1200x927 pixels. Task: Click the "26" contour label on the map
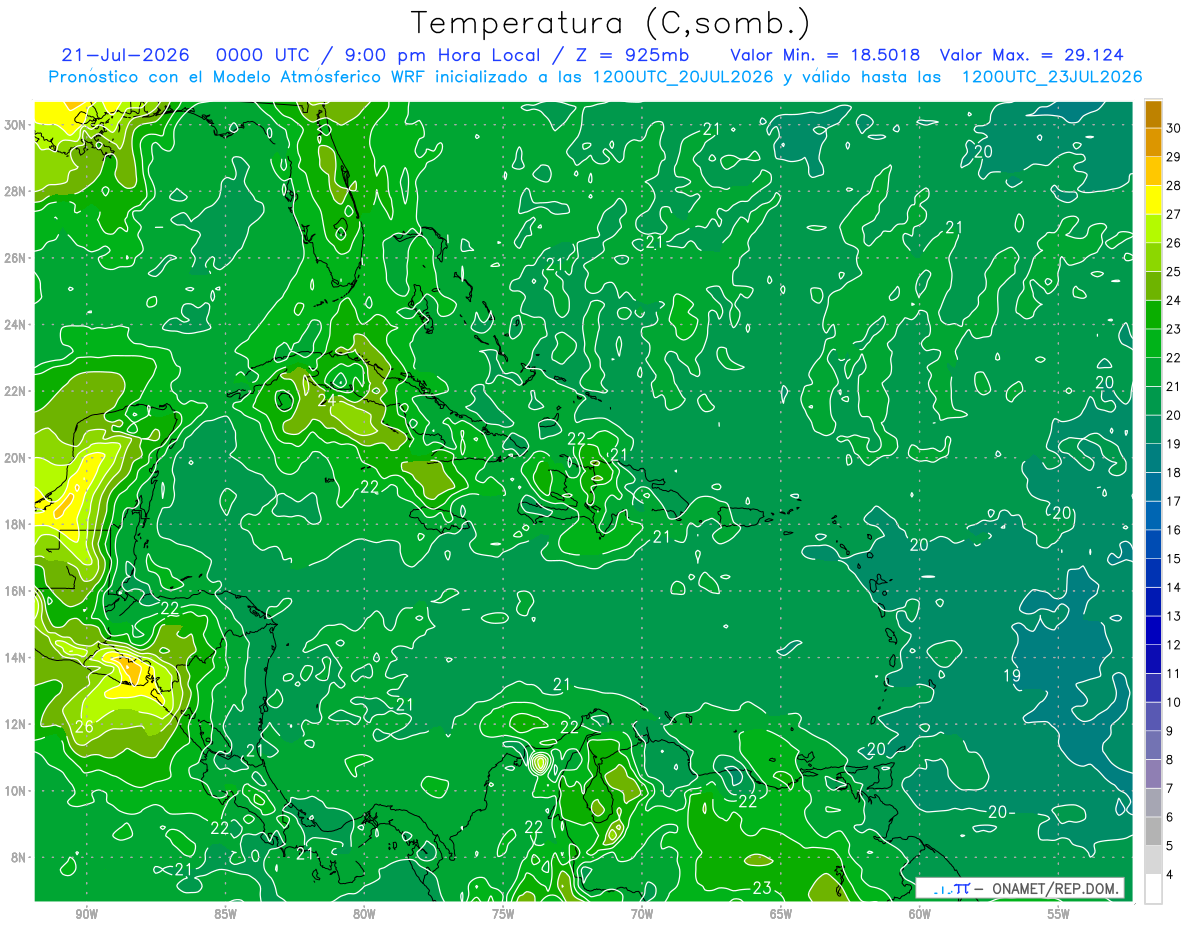click(x=84, y=727)
